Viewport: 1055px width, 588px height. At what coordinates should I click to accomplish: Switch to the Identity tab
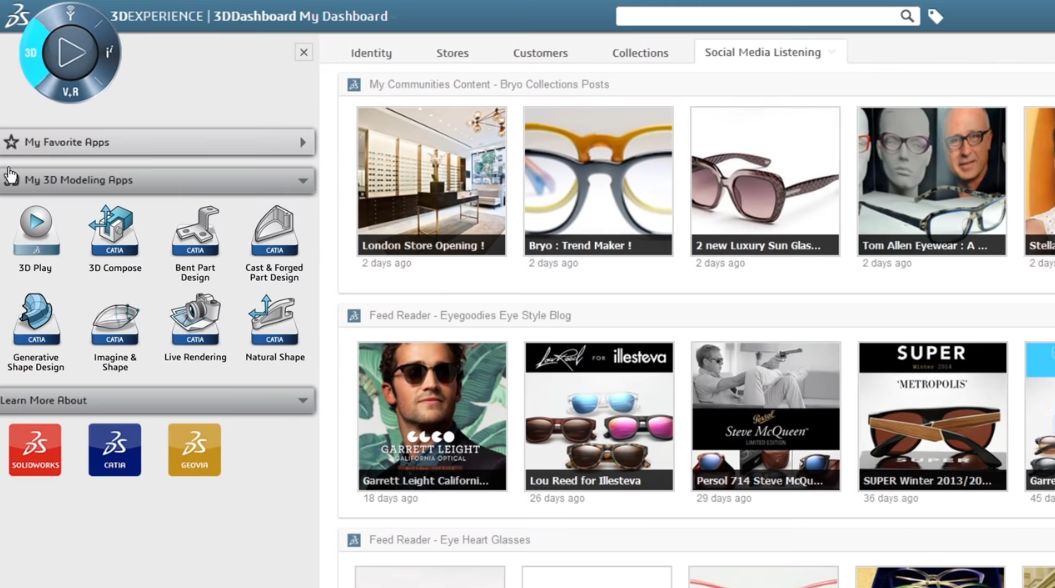click(371, 53)
